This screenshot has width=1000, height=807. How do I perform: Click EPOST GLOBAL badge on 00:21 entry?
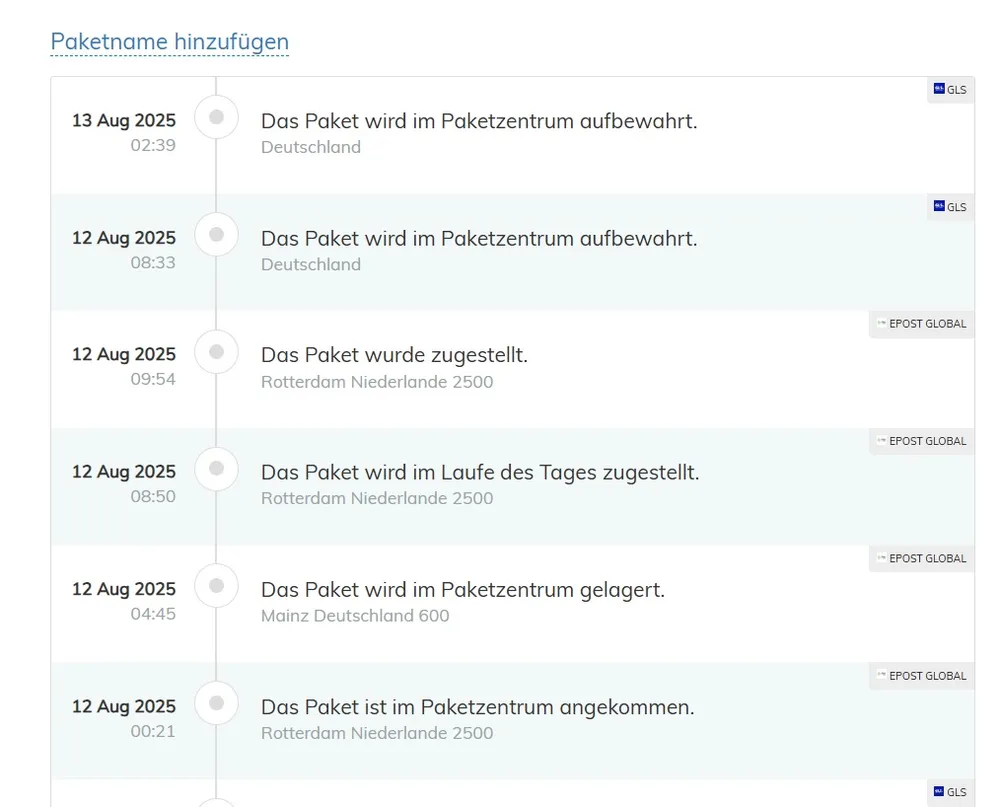pos(922,676)
